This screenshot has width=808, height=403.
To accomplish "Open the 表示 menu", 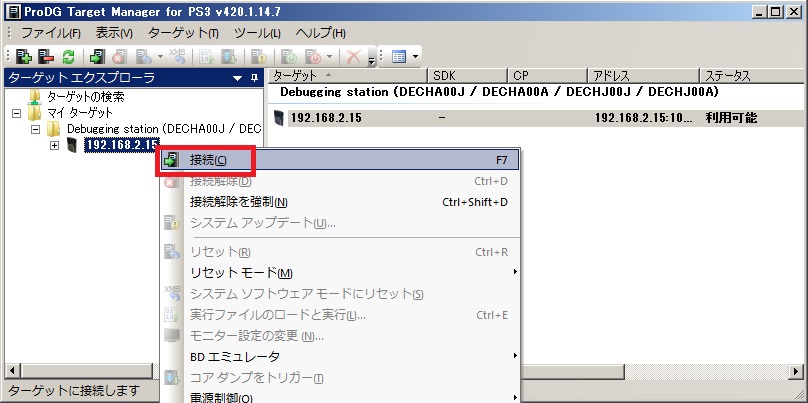I will [x=114, y=33].
